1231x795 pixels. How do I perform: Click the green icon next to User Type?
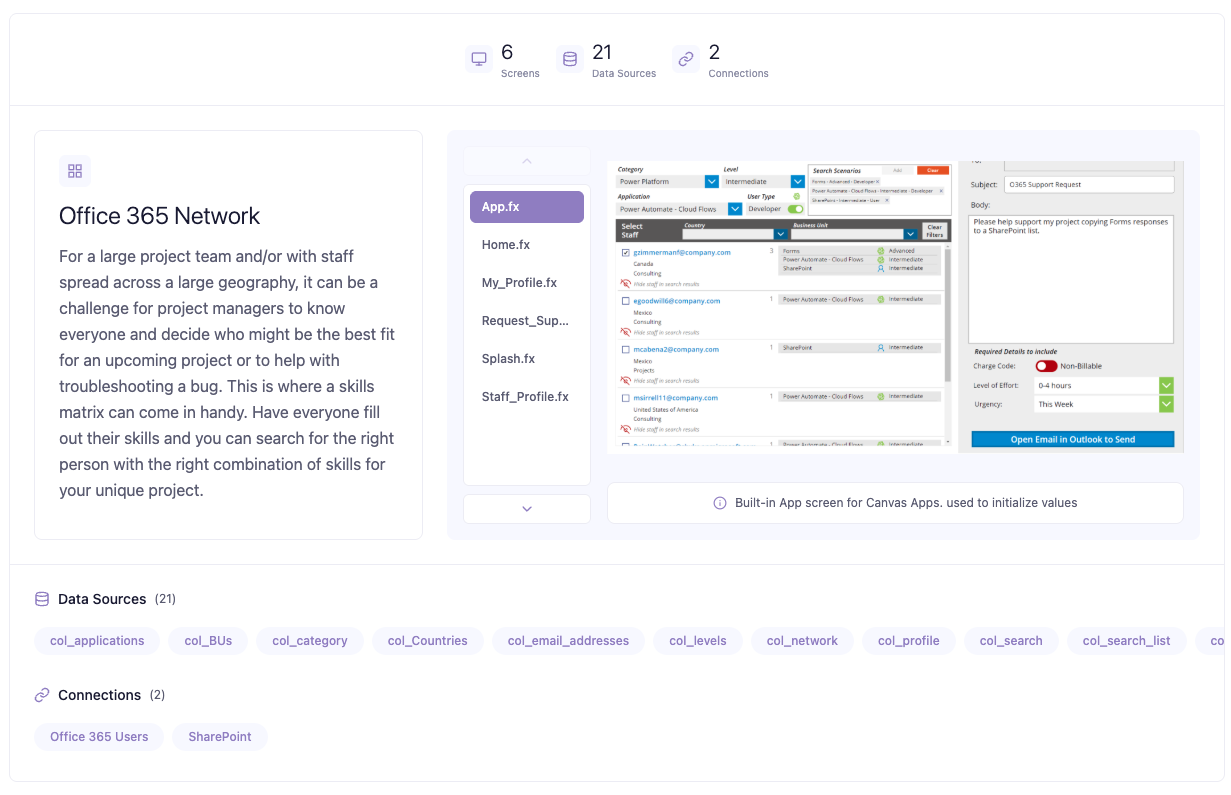pyautogui.click(x=797, y=196)
